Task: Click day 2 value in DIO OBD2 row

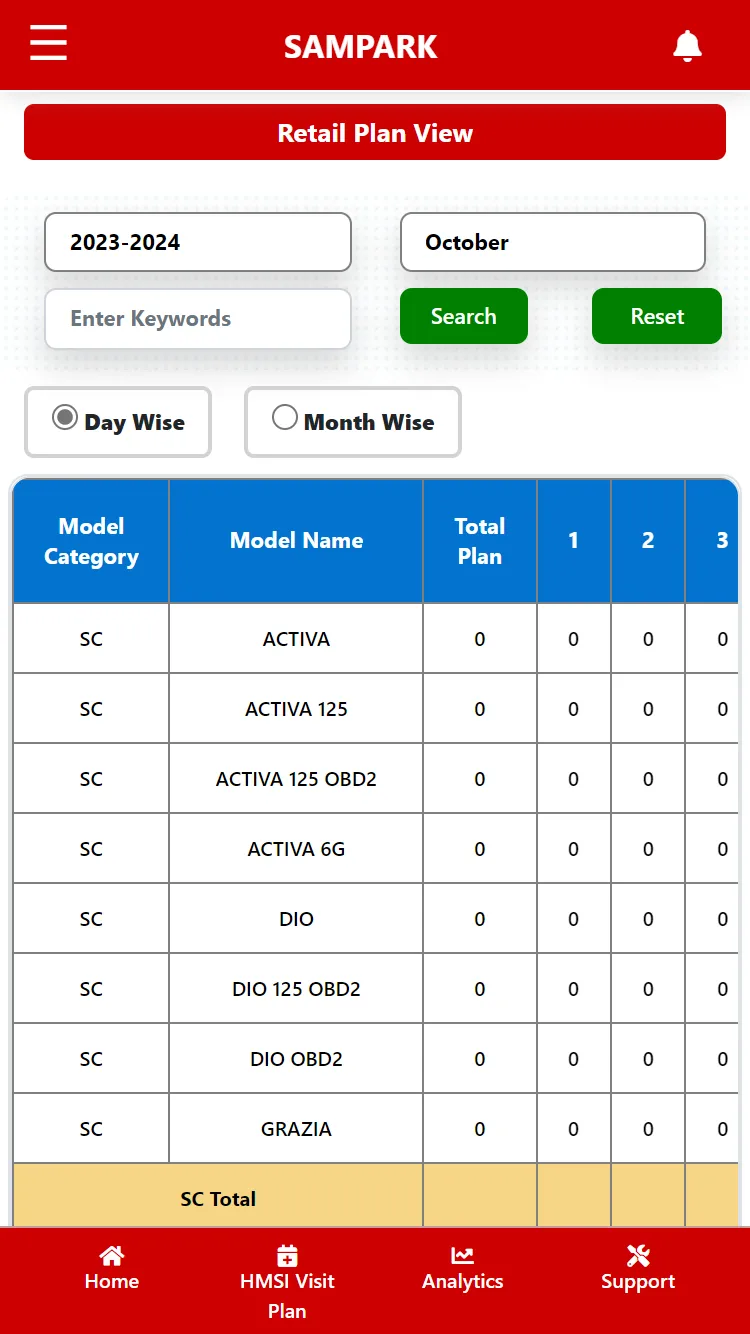Action: coord(648,1058)
